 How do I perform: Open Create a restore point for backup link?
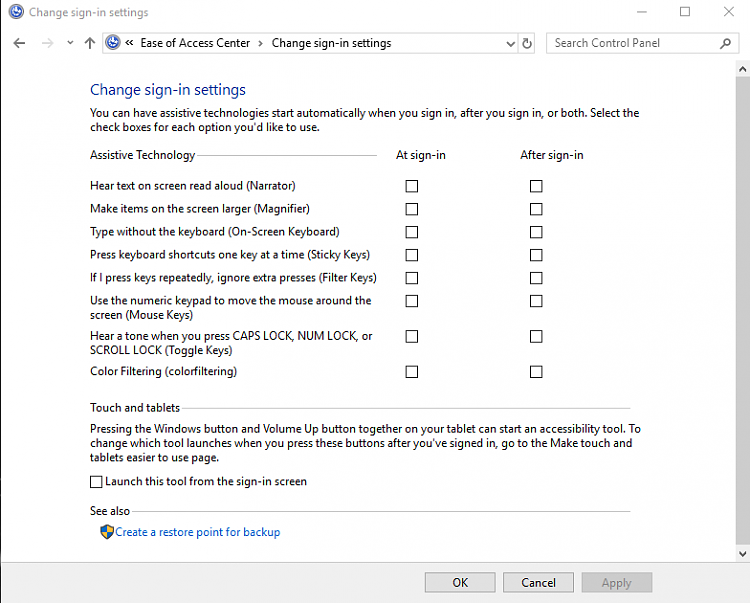[x=197, y=532]
